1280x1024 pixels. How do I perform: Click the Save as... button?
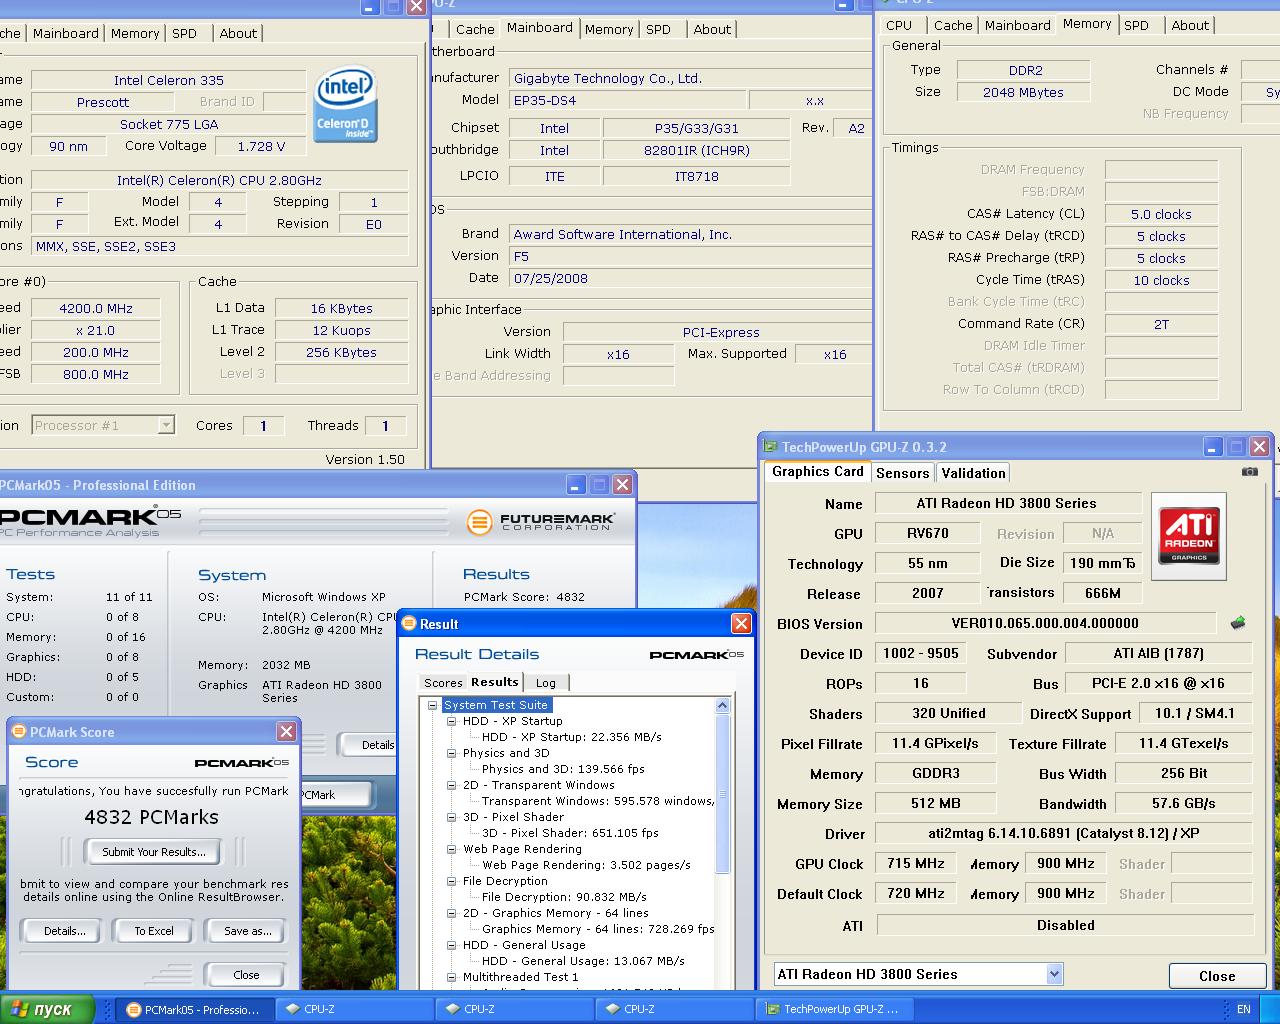pos(248,931)
